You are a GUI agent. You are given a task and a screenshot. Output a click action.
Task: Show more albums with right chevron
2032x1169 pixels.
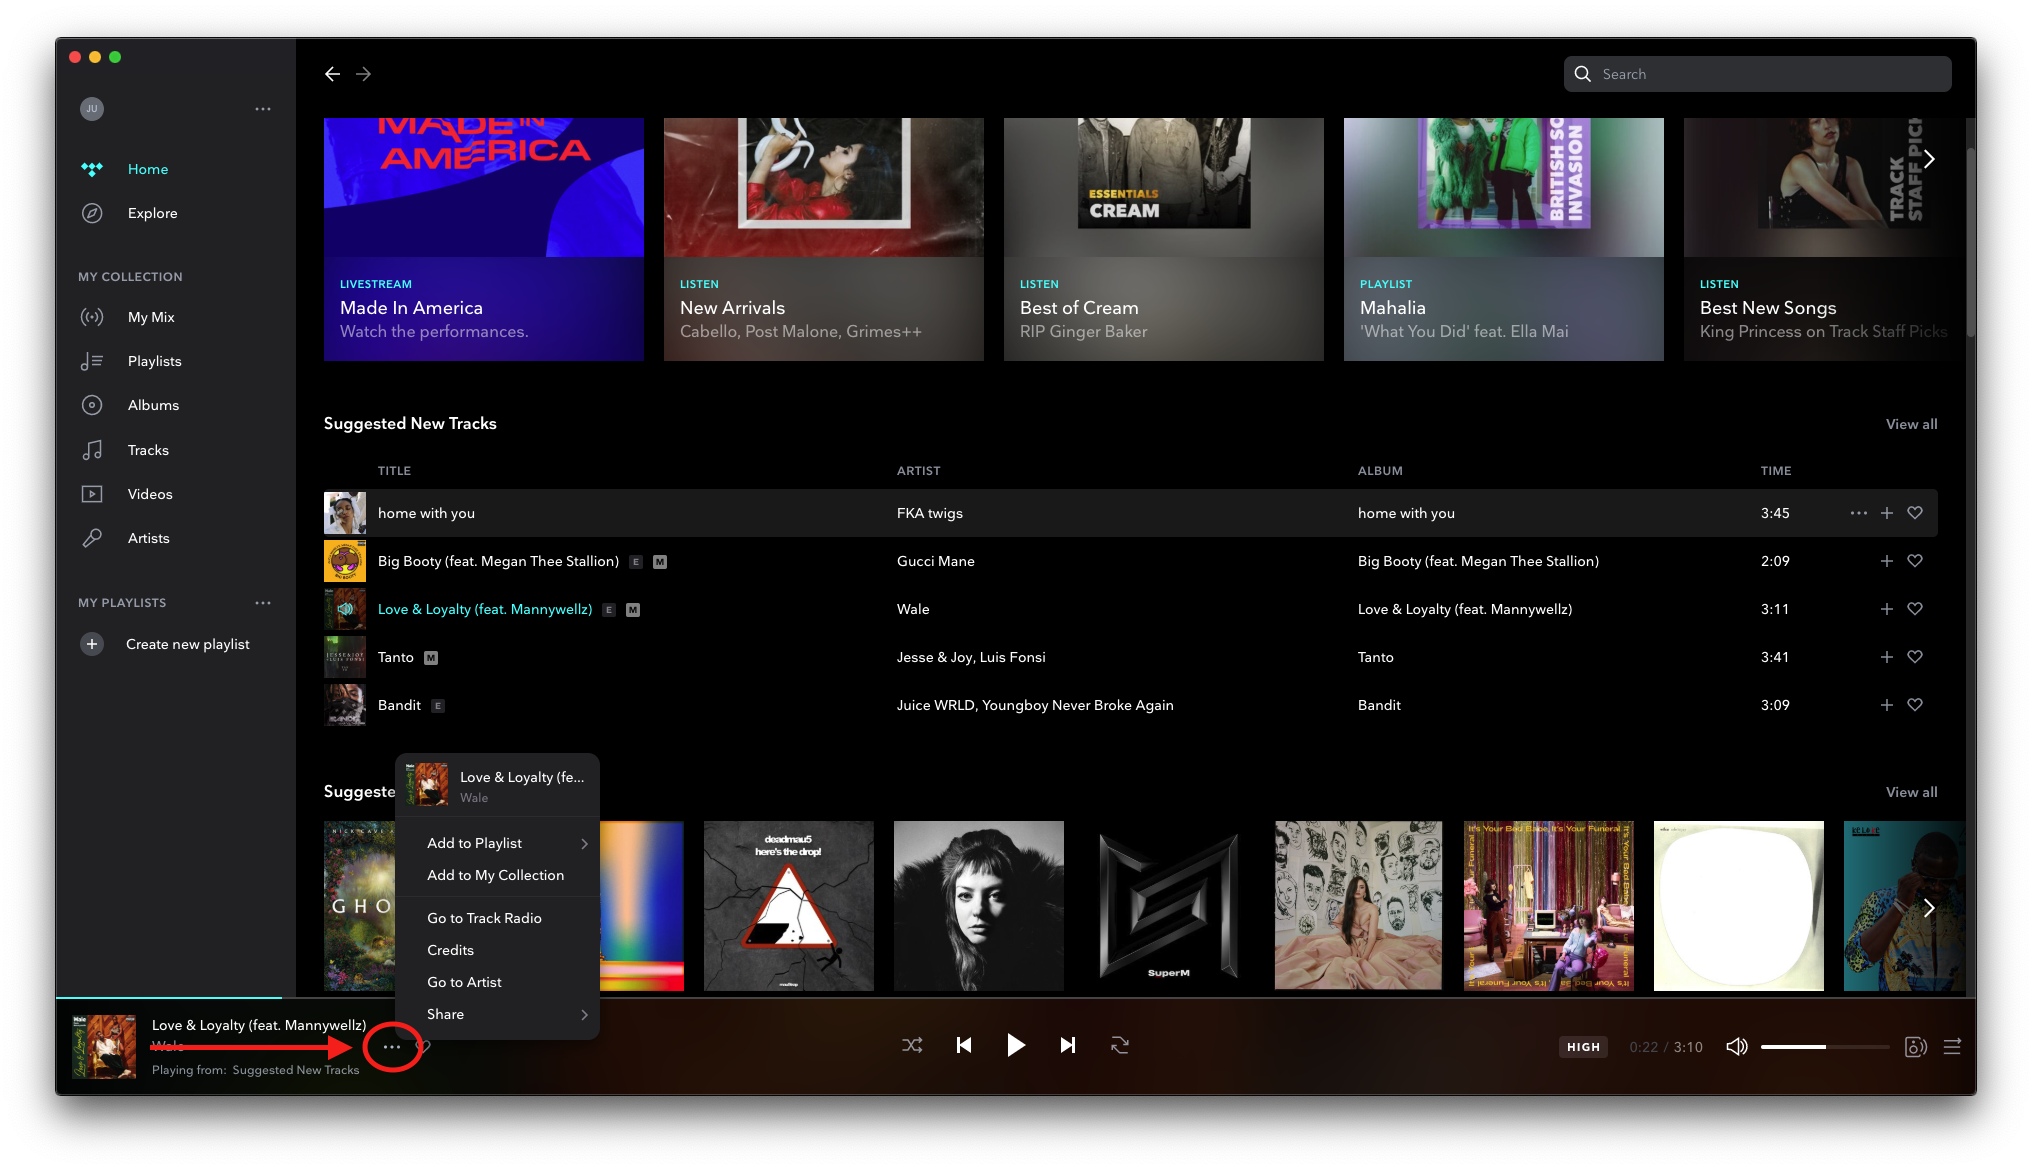1929,908
